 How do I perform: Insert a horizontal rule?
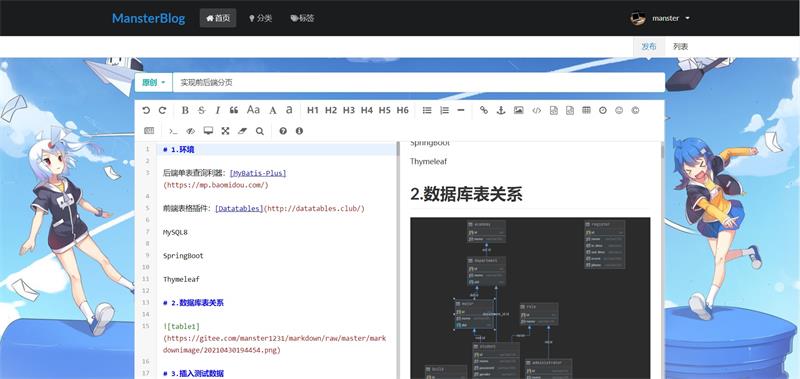click(x=461, y=110)
